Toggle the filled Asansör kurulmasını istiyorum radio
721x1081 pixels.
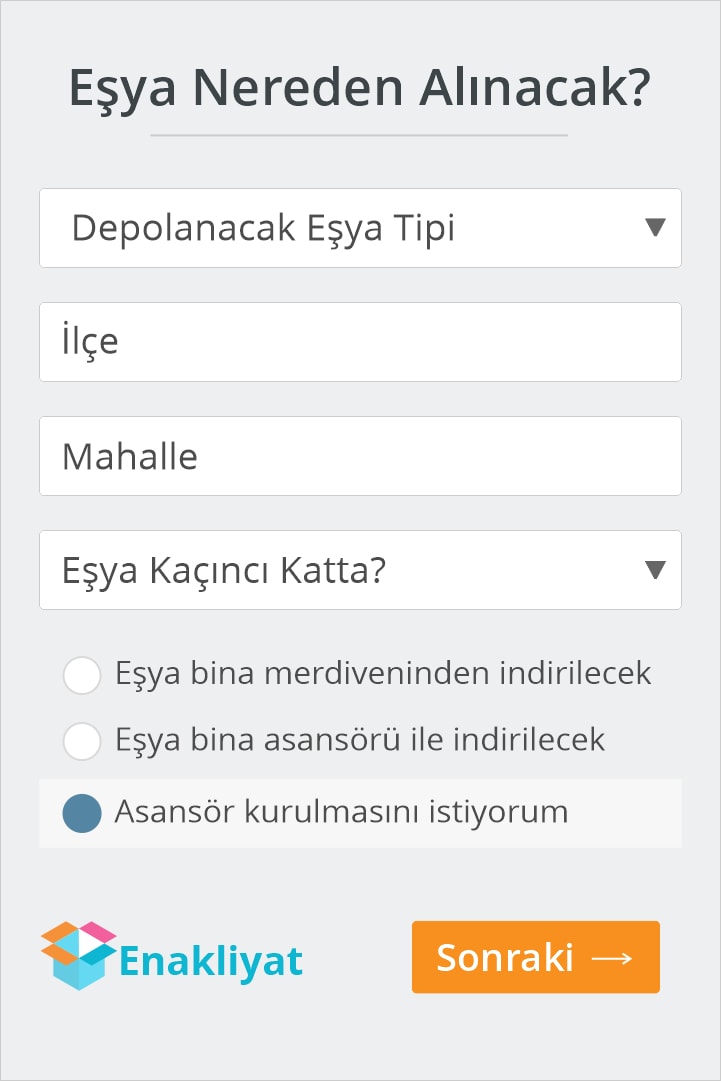point(82,813)
